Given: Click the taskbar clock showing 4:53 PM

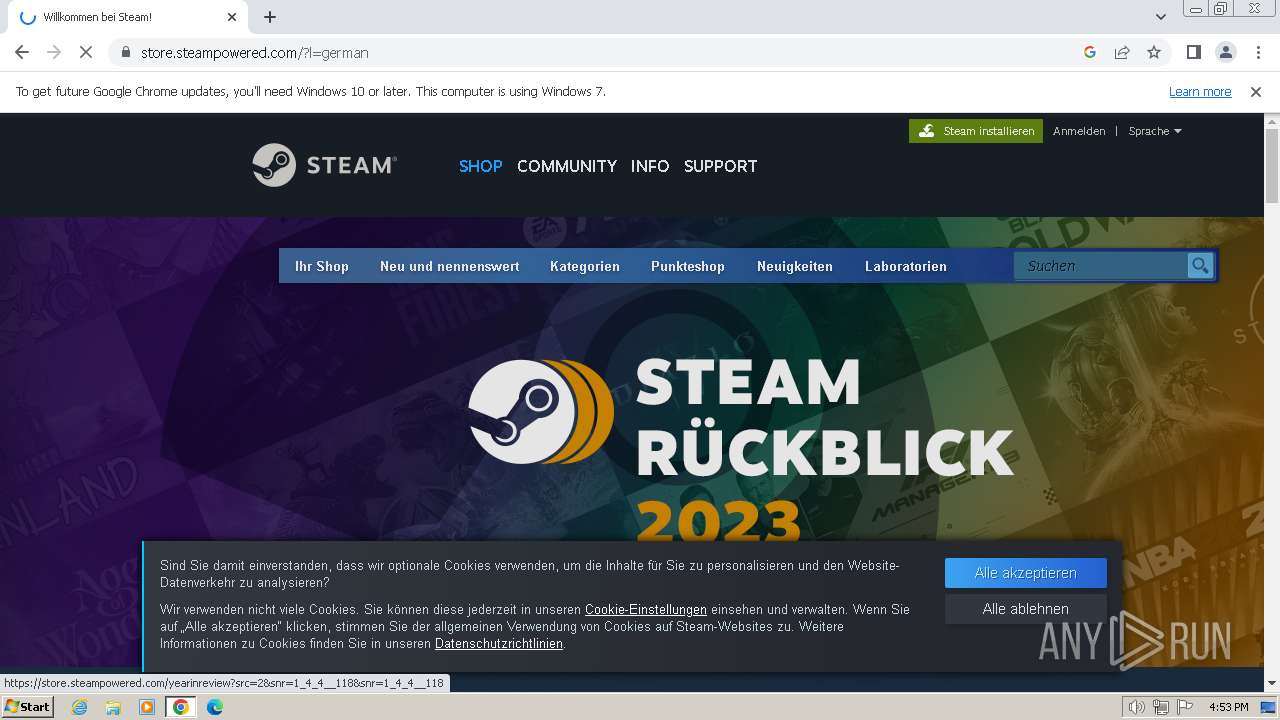Looking at the screenshot, I should (1228, 707).
